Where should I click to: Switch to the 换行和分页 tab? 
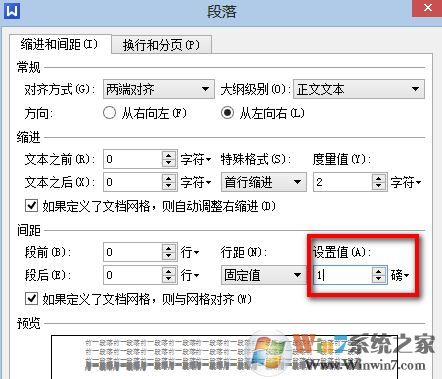pos(161,45)
